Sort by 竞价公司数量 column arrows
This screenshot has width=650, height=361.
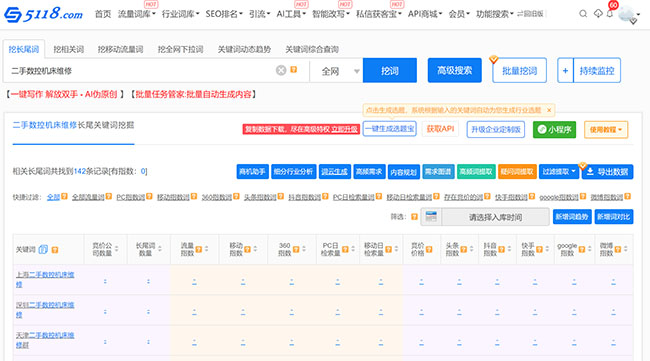[x=116, y=249]
